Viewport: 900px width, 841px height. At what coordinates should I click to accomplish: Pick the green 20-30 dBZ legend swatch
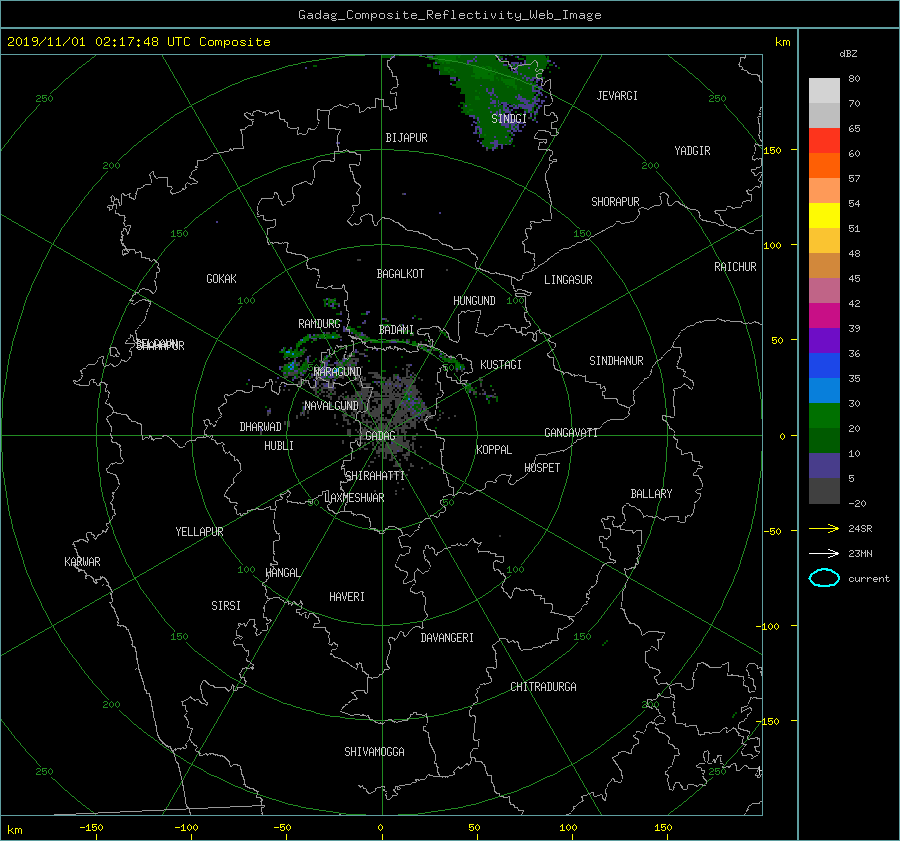point(824,416)
